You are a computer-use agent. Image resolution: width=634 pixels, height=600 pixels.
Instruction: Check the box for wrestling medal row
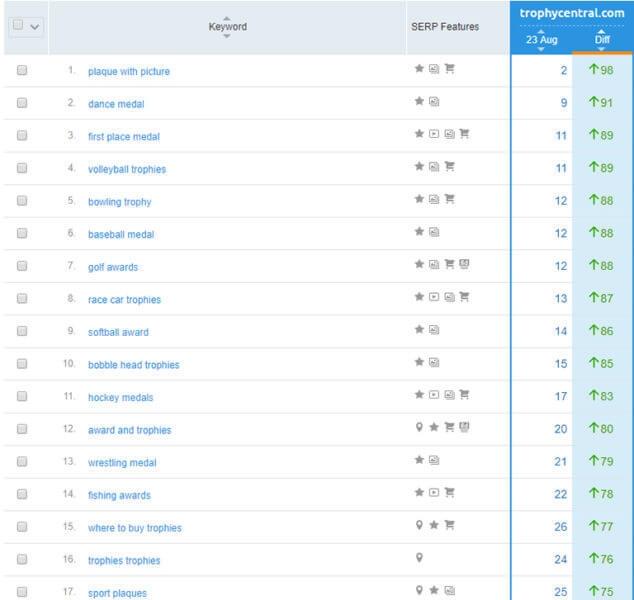[22, 462]
